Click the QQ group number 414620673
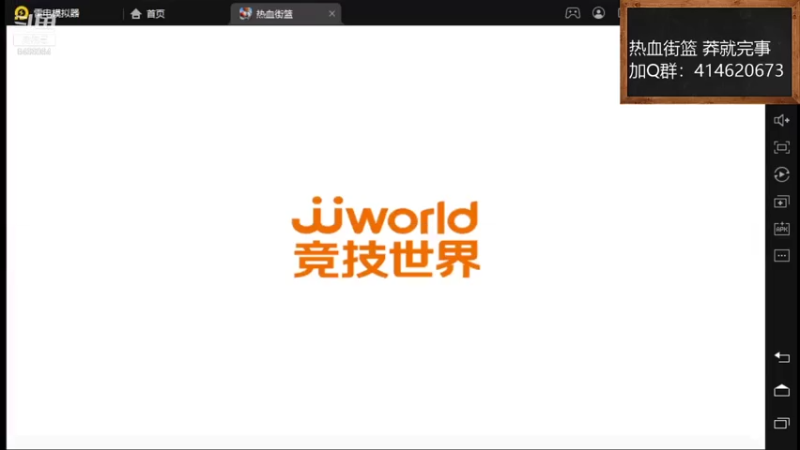The image size is (800, 450). click(x=738, y=70)
